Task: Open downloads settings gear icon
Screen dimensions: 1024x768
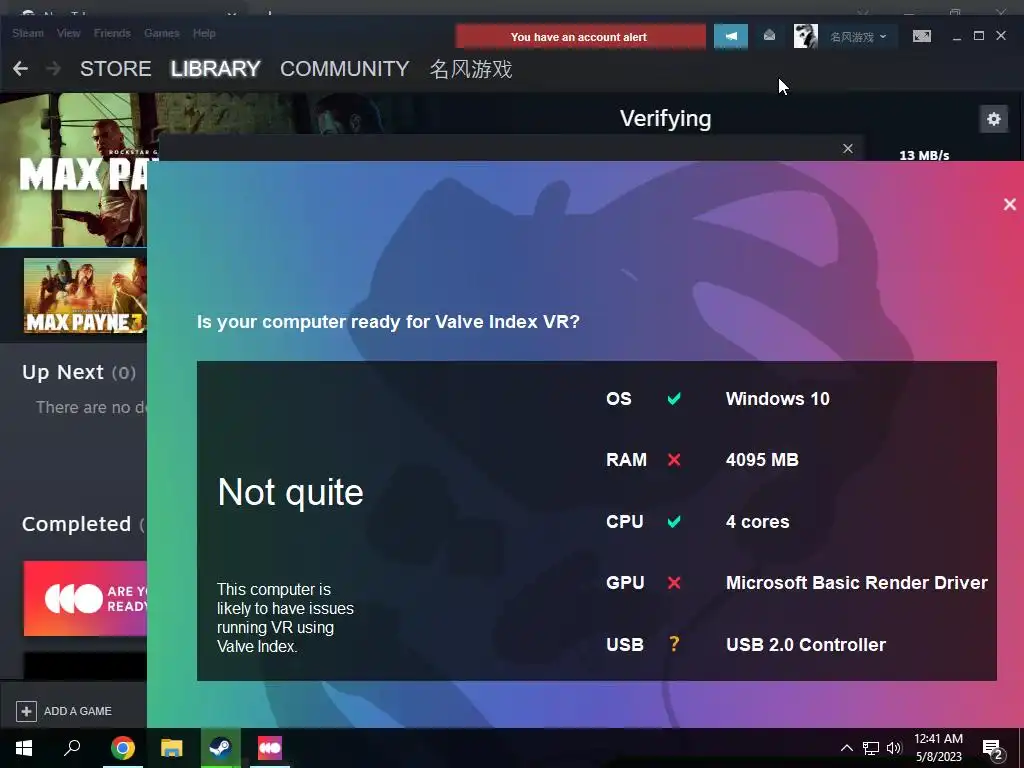Action: [x=993, y=120]
